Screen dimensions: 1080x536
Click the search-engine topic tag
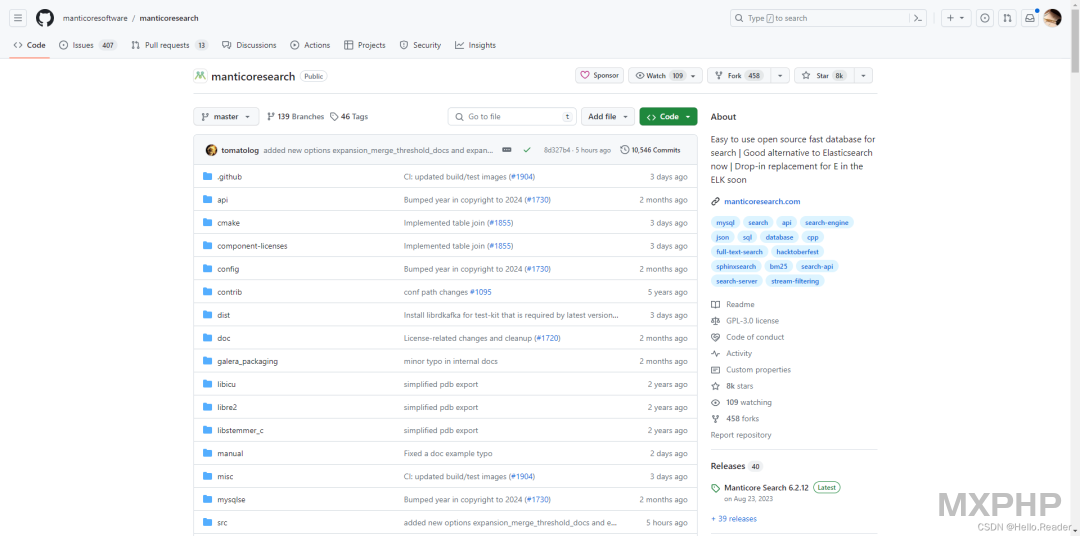826,223
